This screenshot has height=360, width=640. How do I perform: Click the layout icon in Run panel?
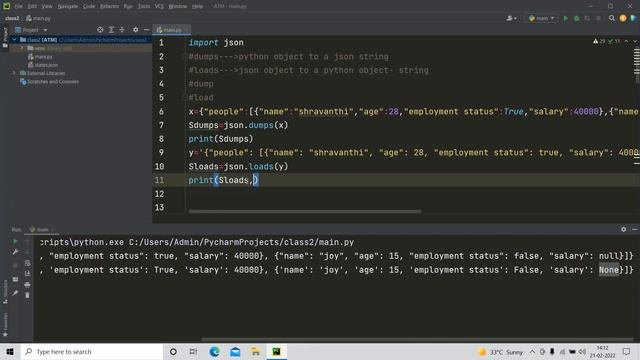point(15,279)
